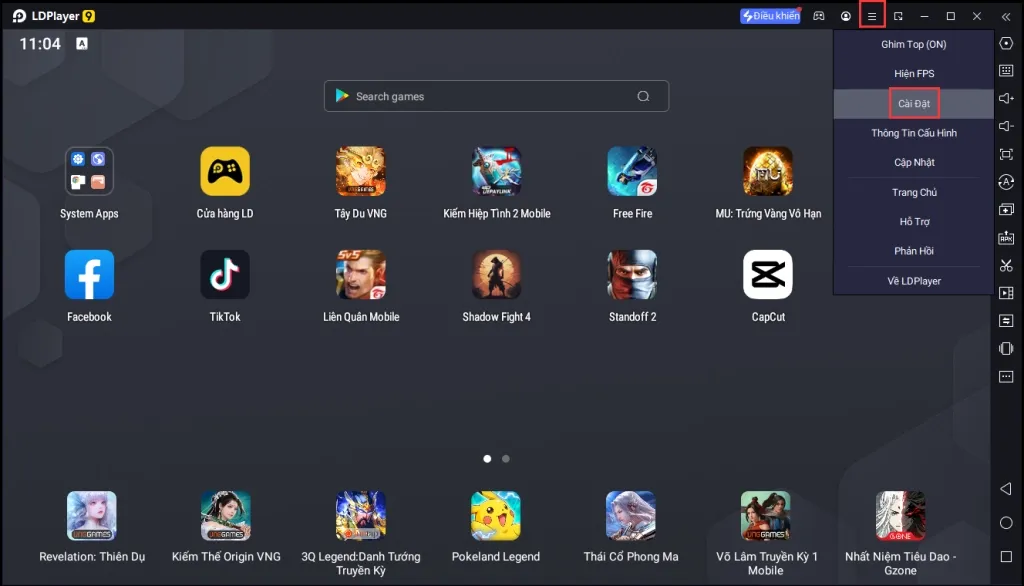
Task: Click the Android back navigation button
Action: (x=1005, y=490)
